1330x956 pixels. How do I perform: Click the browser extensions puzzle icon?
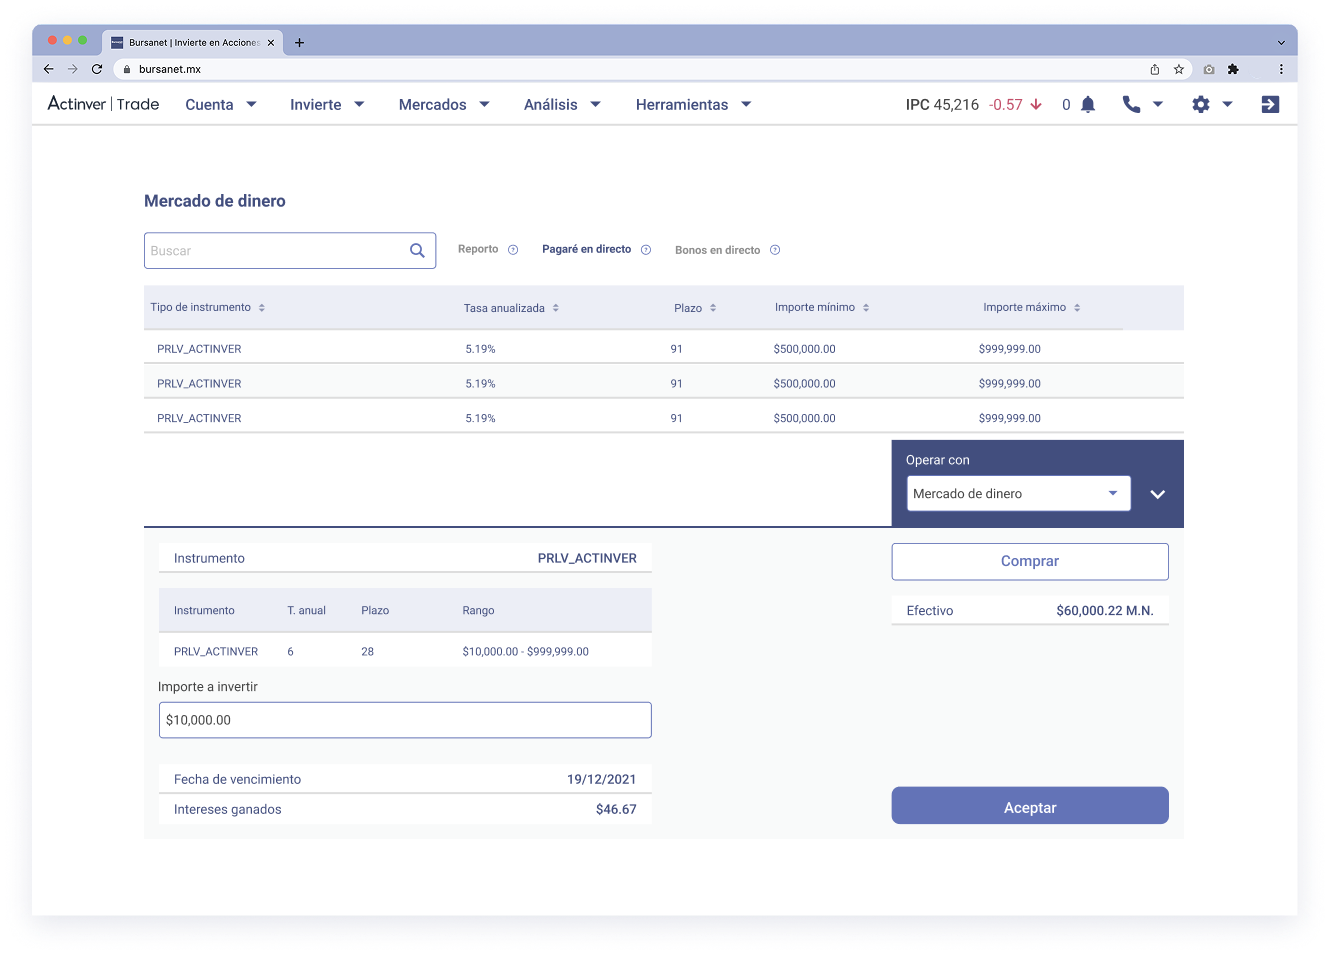point(1233,69)
